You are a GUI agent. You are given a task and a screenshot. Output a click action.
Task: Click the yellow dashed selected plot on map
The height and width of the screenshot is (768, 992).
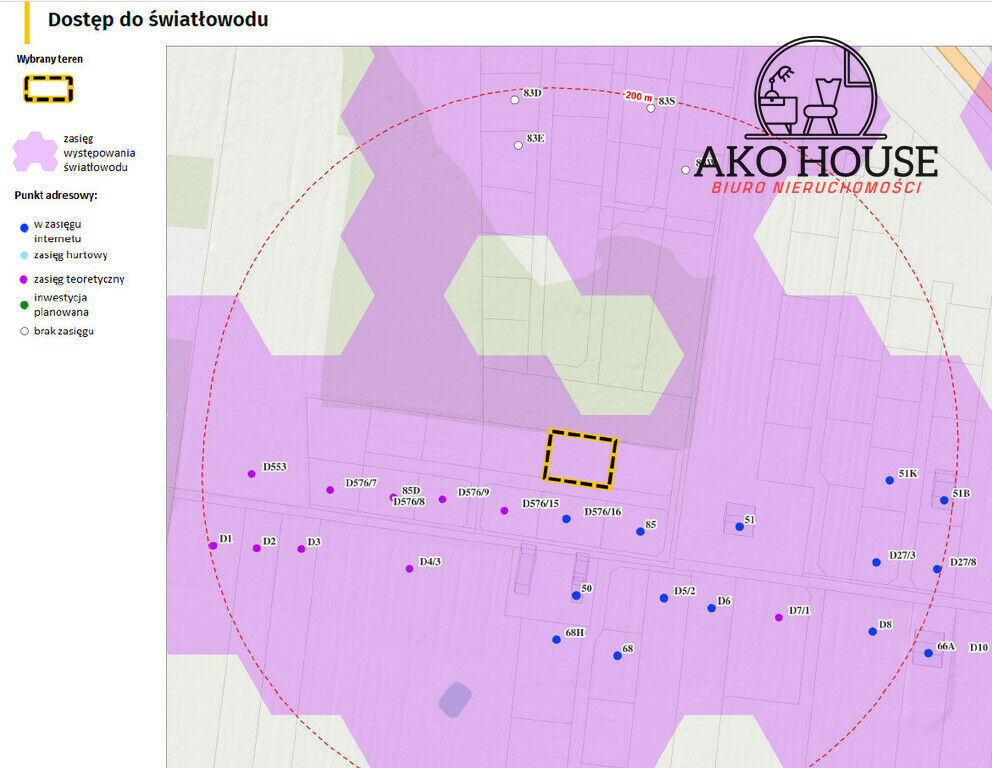[x=580, y=460]
